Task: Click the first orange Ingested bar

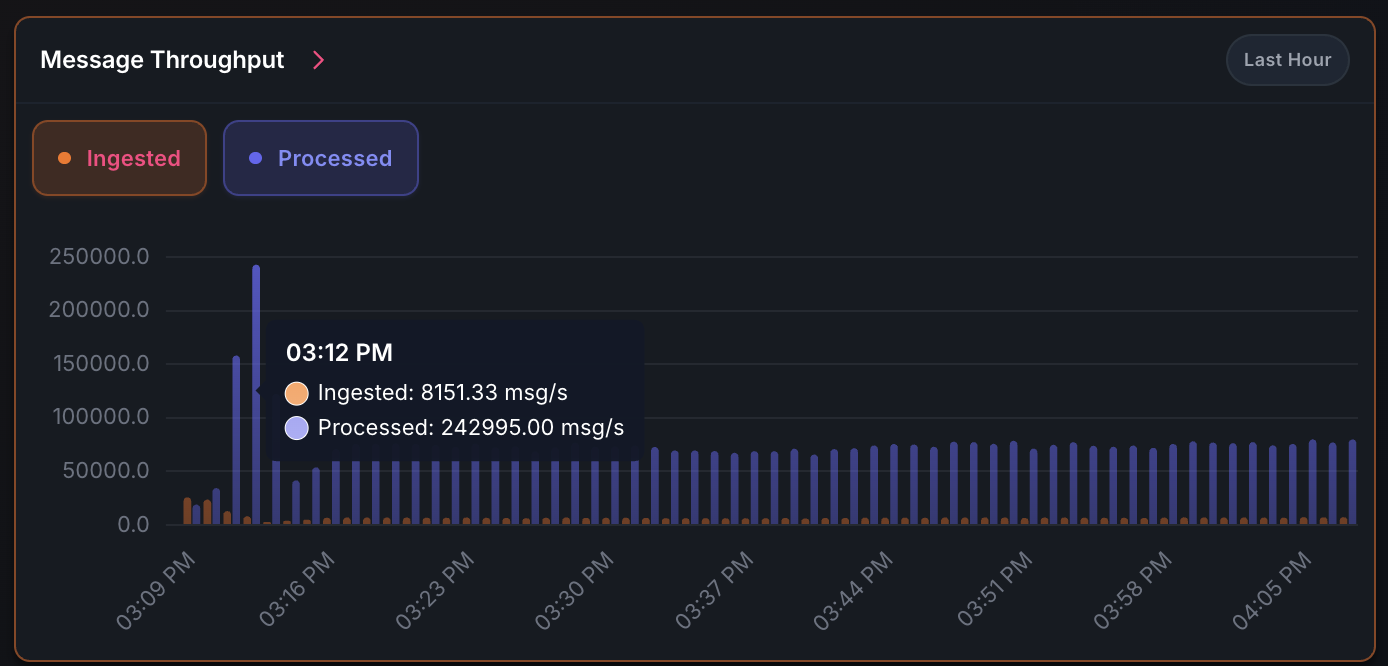Action: (187, 510)
